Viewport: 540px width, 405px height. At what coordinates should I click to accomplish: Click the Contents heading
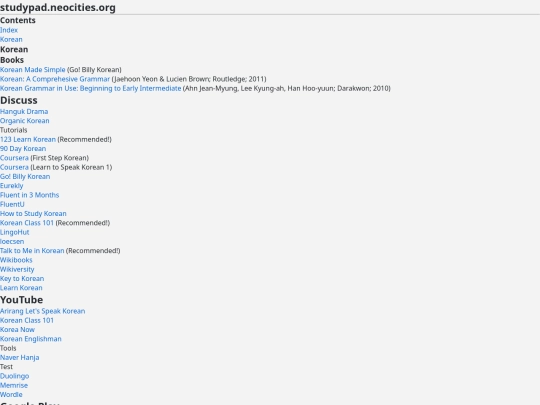[18, 20]
